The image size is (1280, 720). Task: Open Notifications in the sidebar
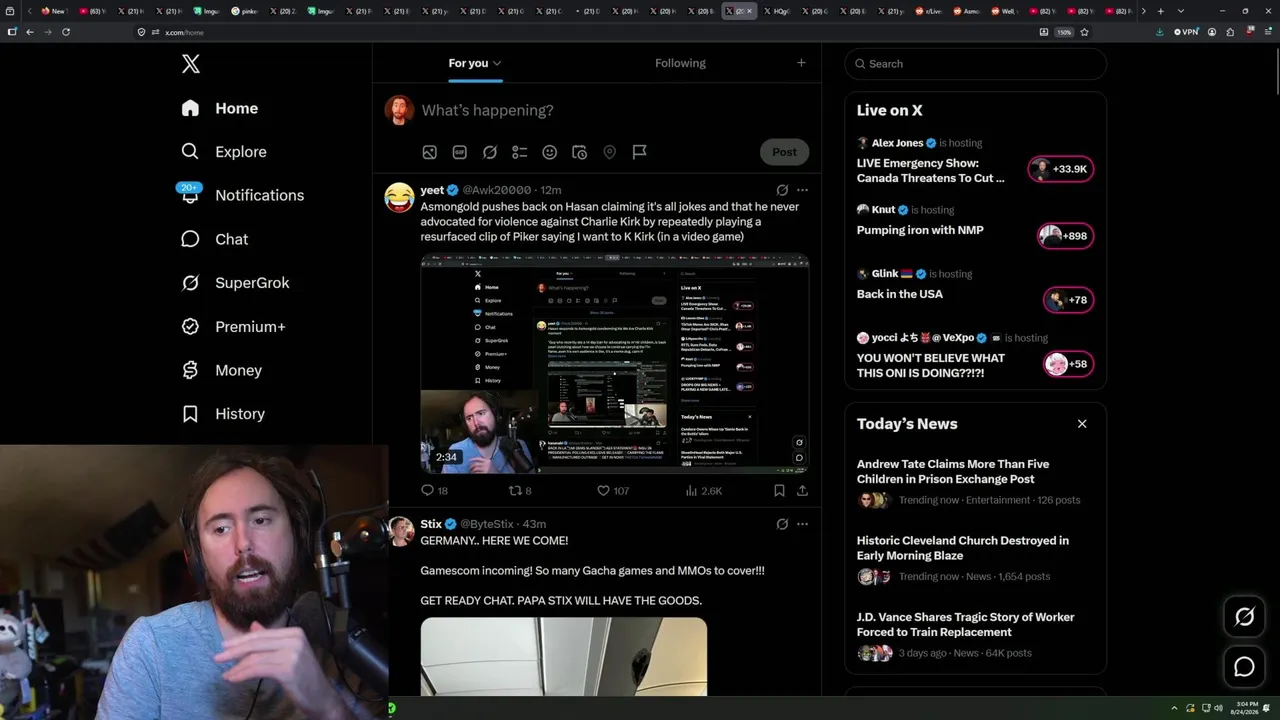click(x=241, y=195)
